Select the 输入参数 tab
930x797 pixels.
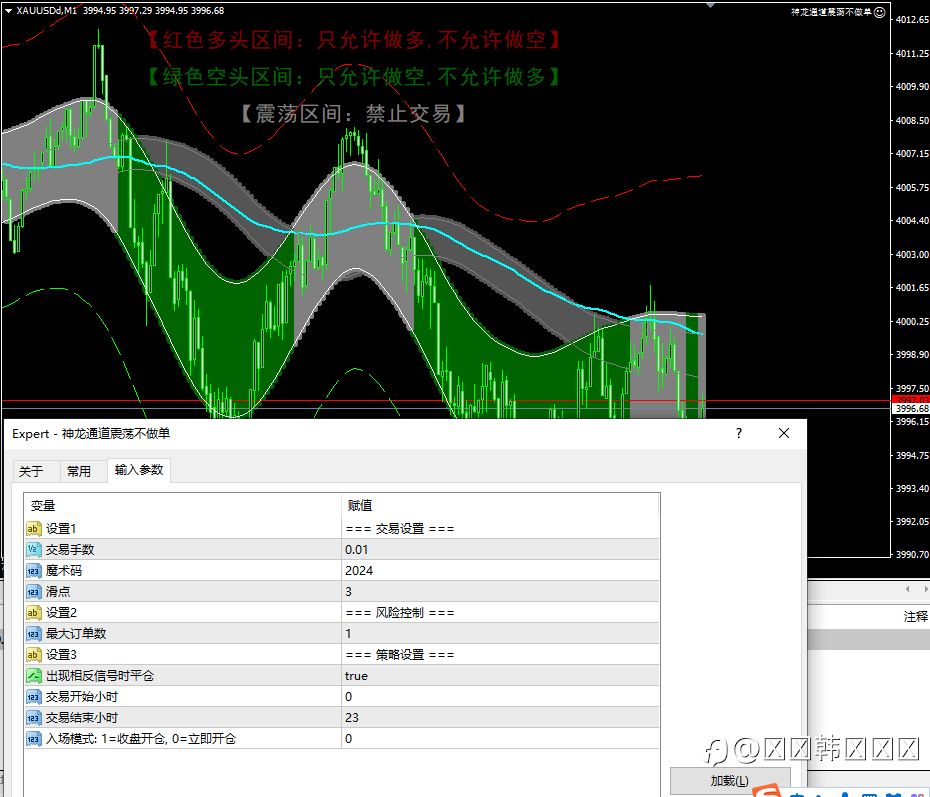point(139,470)
